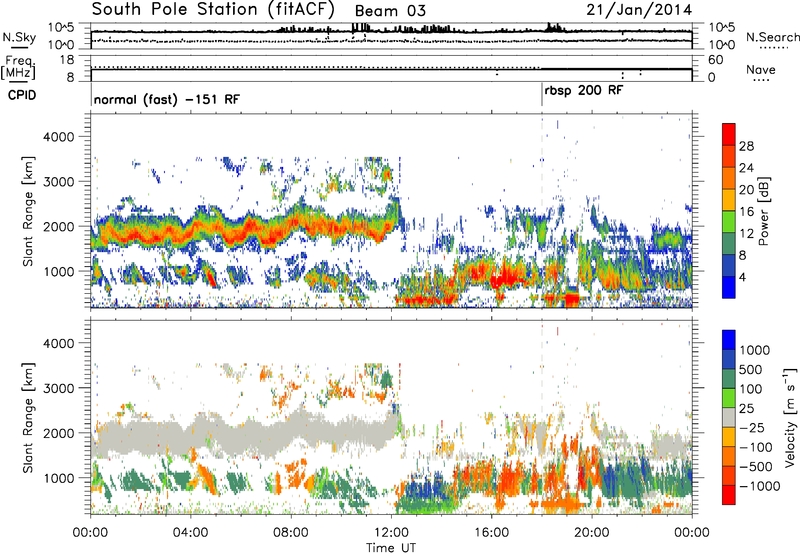Click the date '21/Jan/2014'

click(x=639, y=10)
